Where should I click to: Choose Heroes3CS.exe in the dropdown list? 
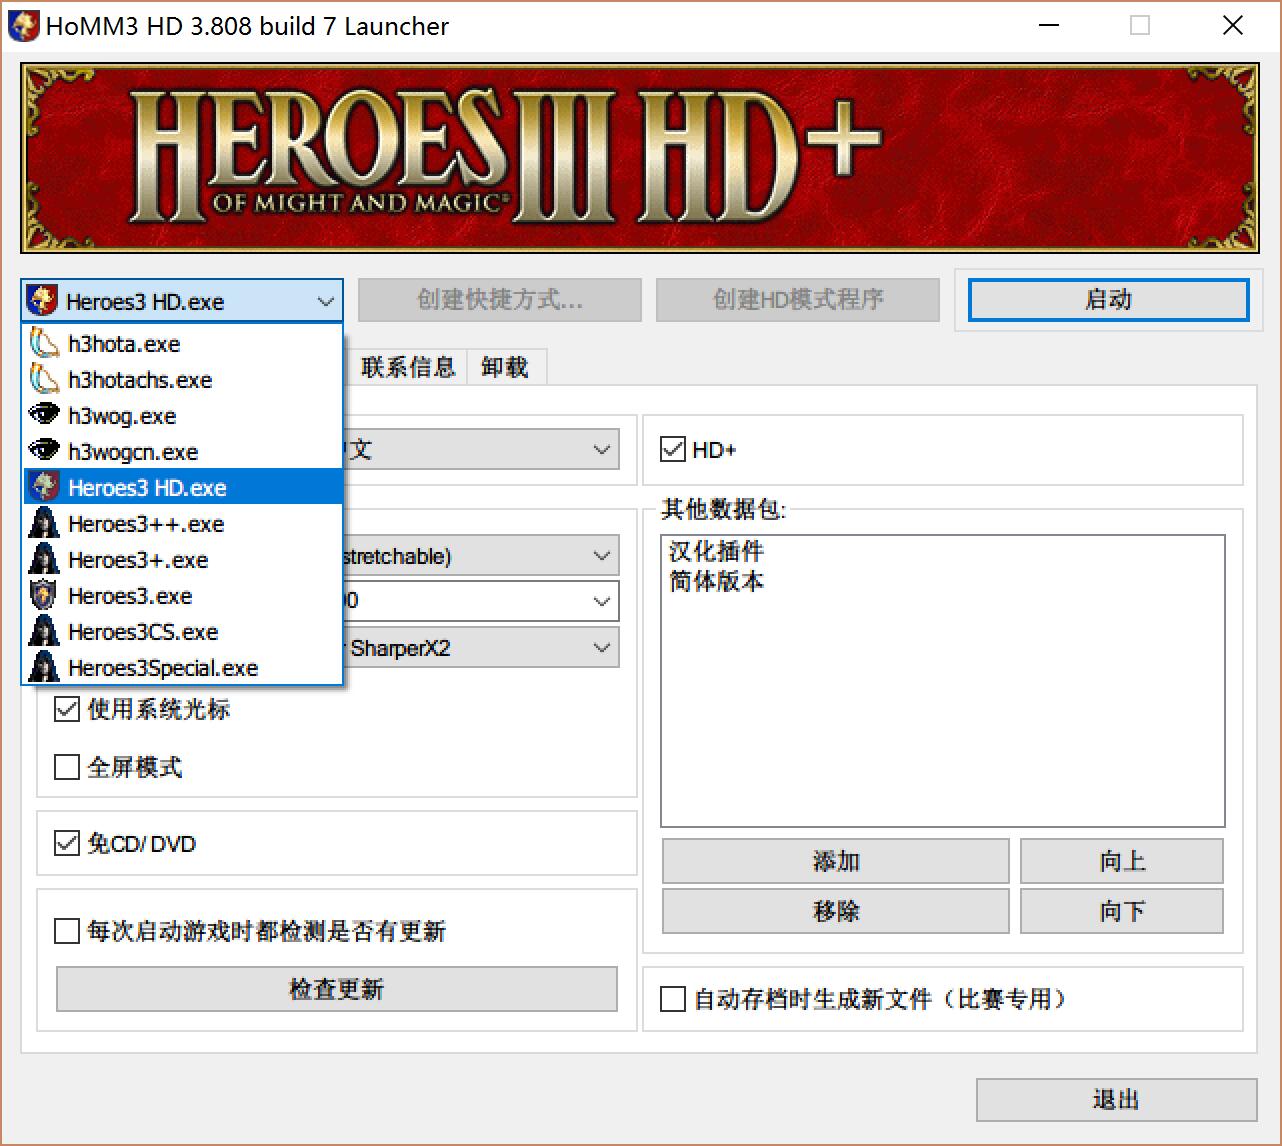pyautogui.click(x=183, y=631)
